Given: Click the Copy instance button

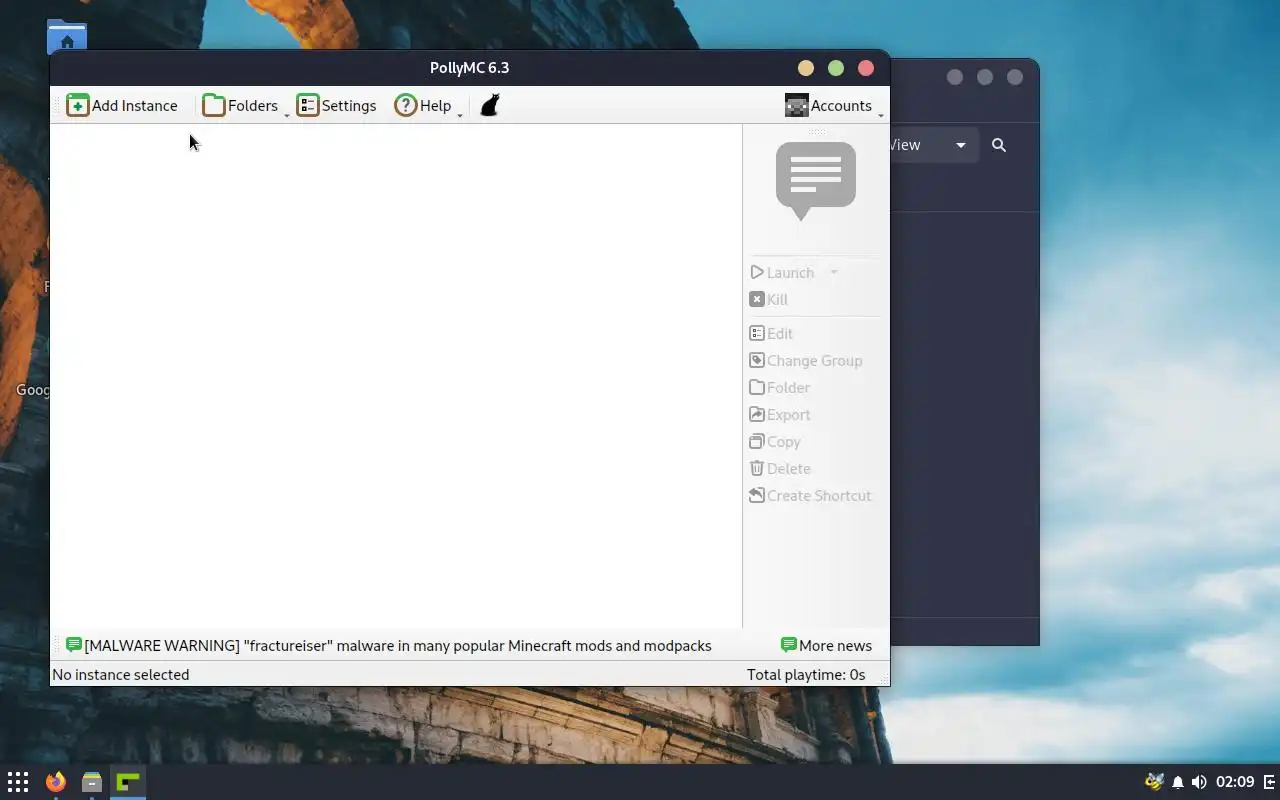Looking at the screenshot, I should coord(775,441).
